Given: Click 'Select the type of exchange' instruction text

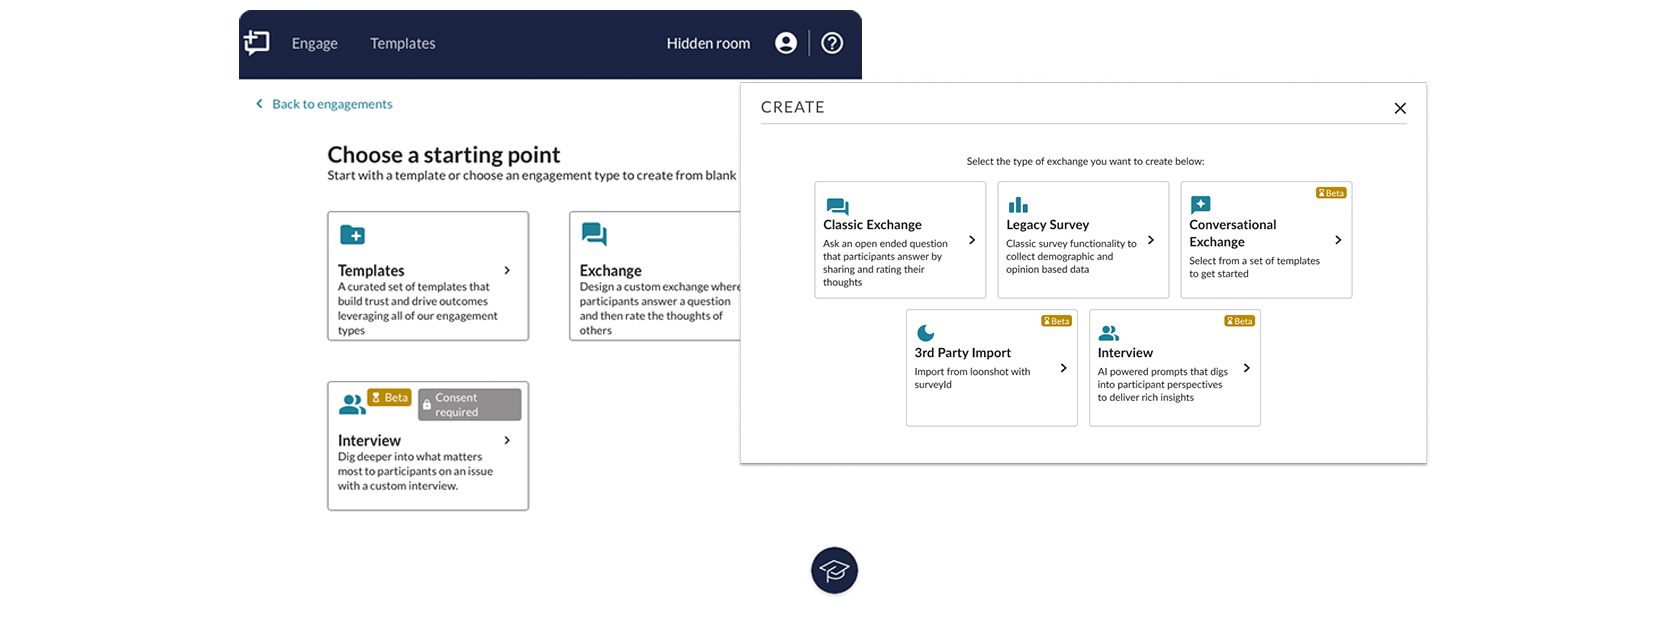Looking at the screenshot, I should click(x=1085, y=161).
